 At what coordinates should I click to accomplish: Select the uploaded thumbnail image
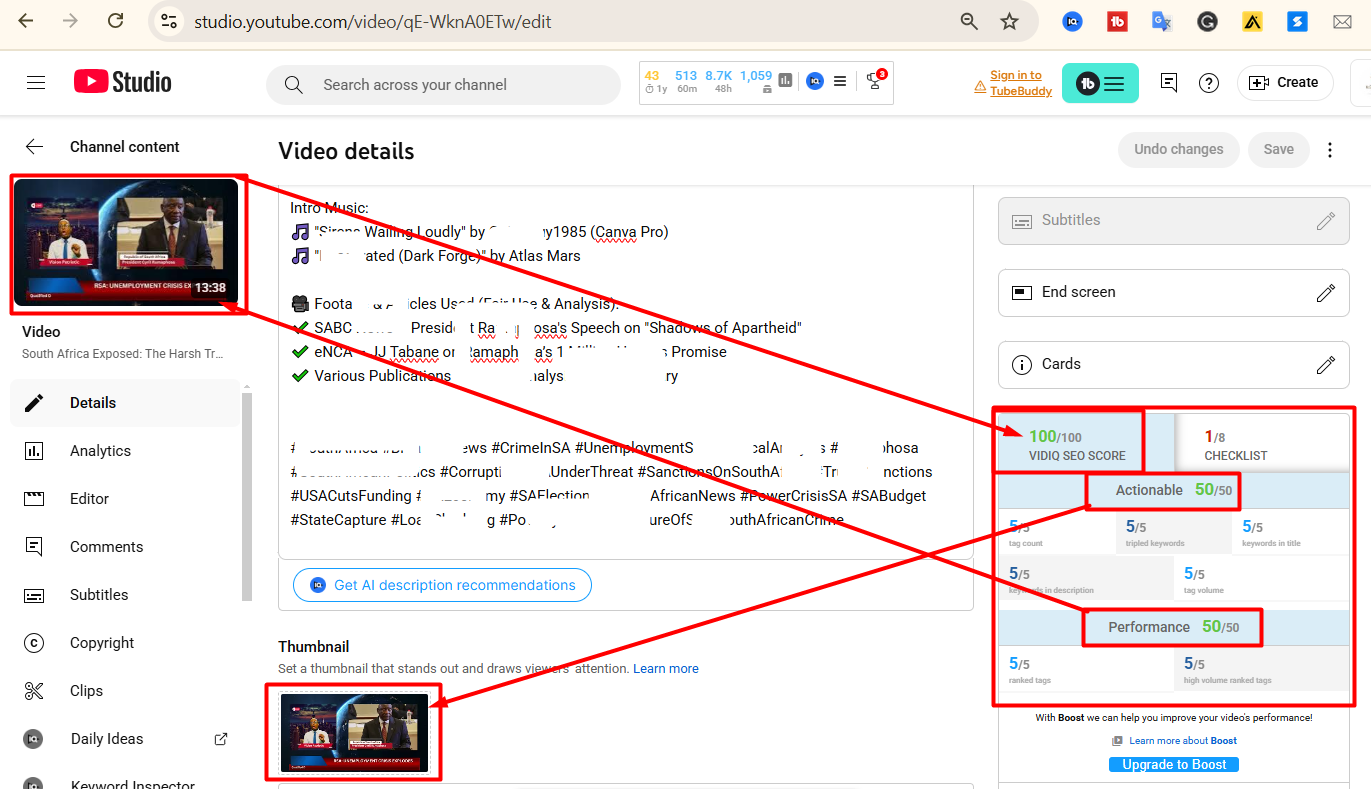click(354, 731)
